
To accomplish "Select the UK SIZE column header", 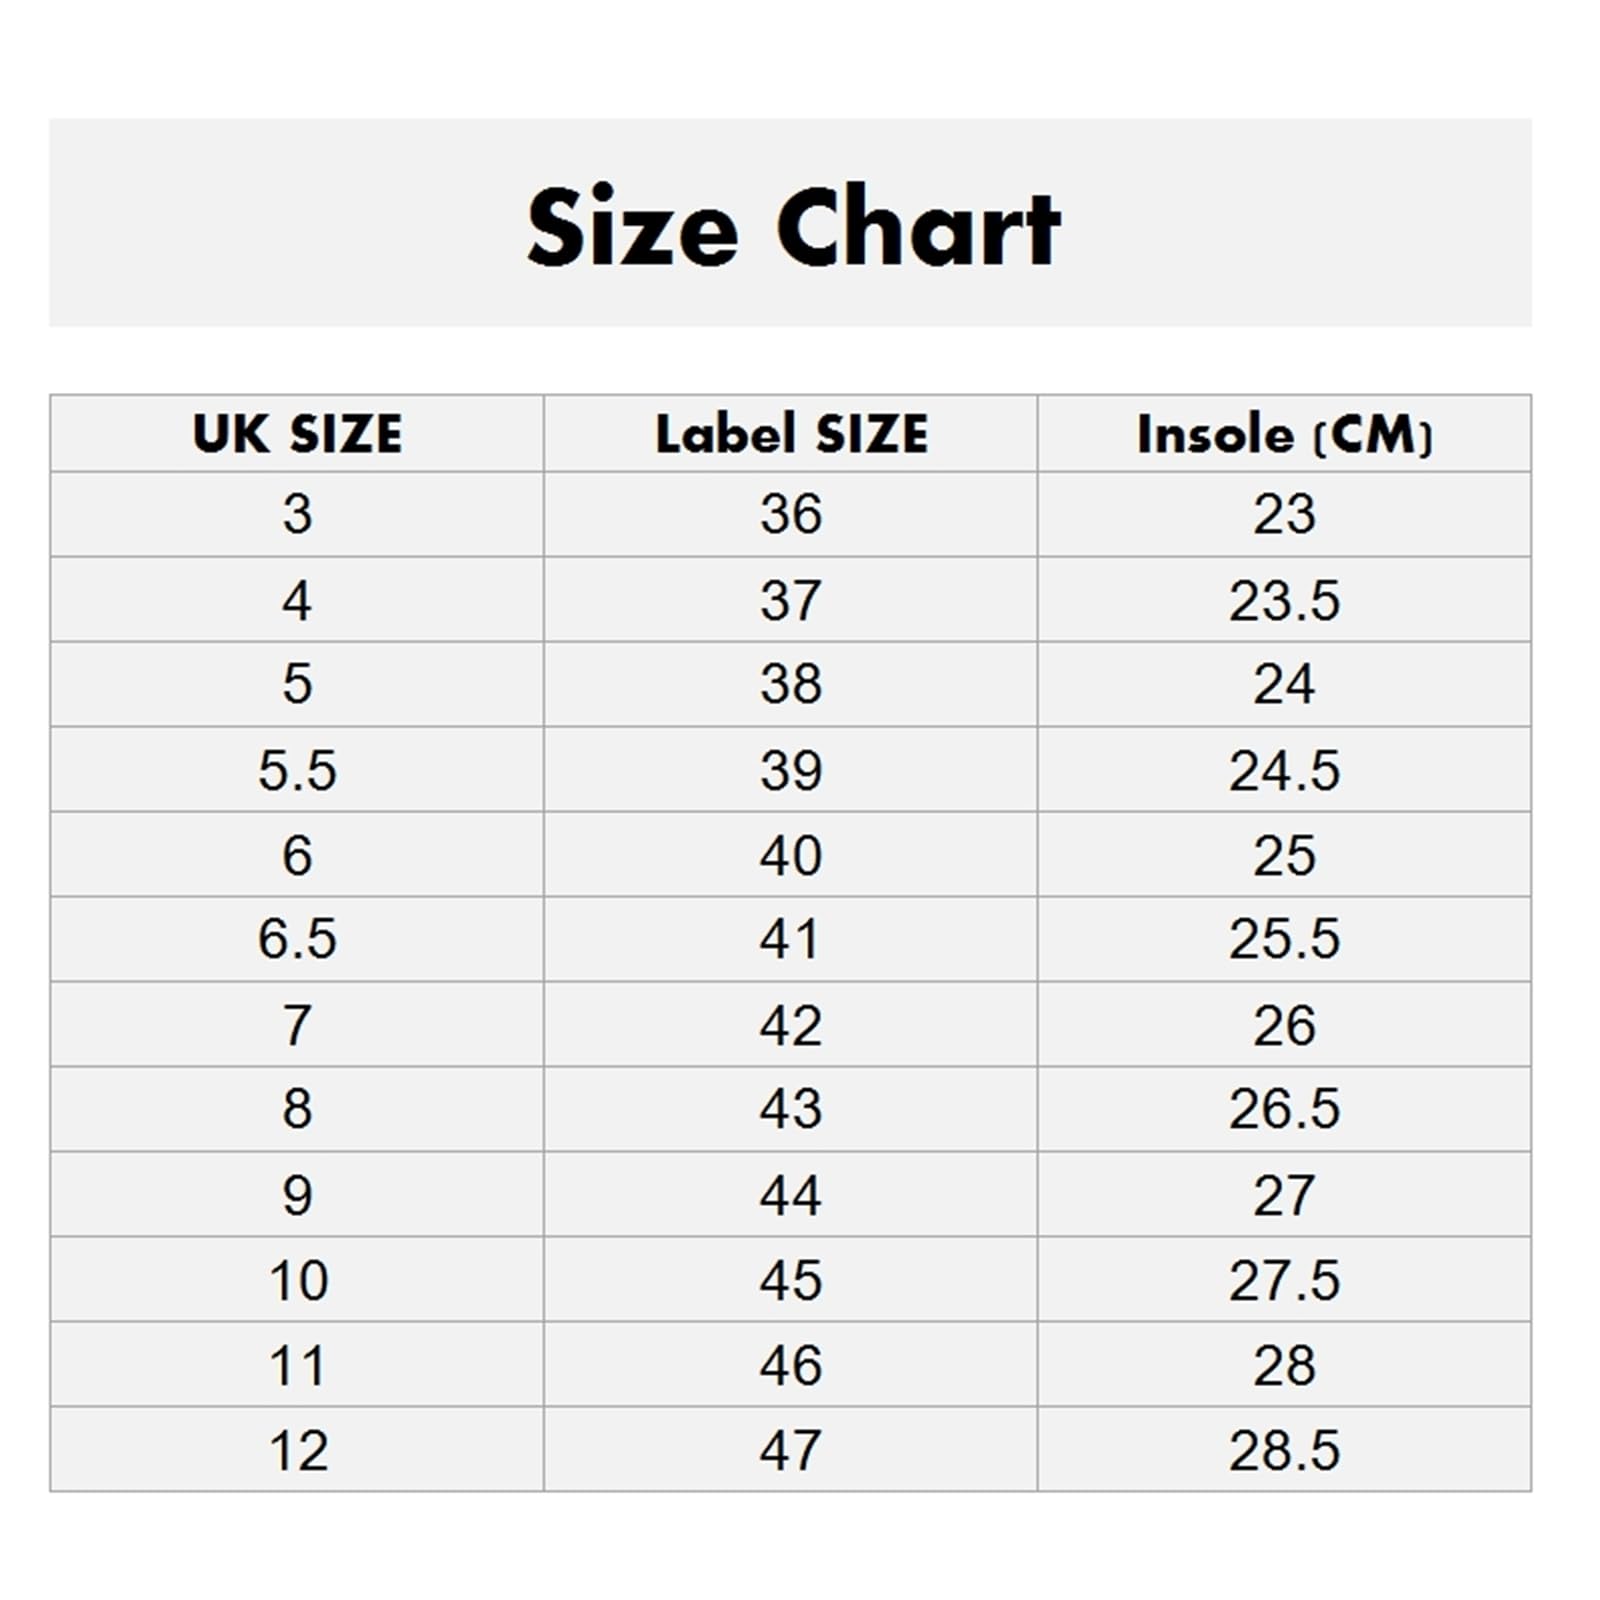I will point(297,434).
